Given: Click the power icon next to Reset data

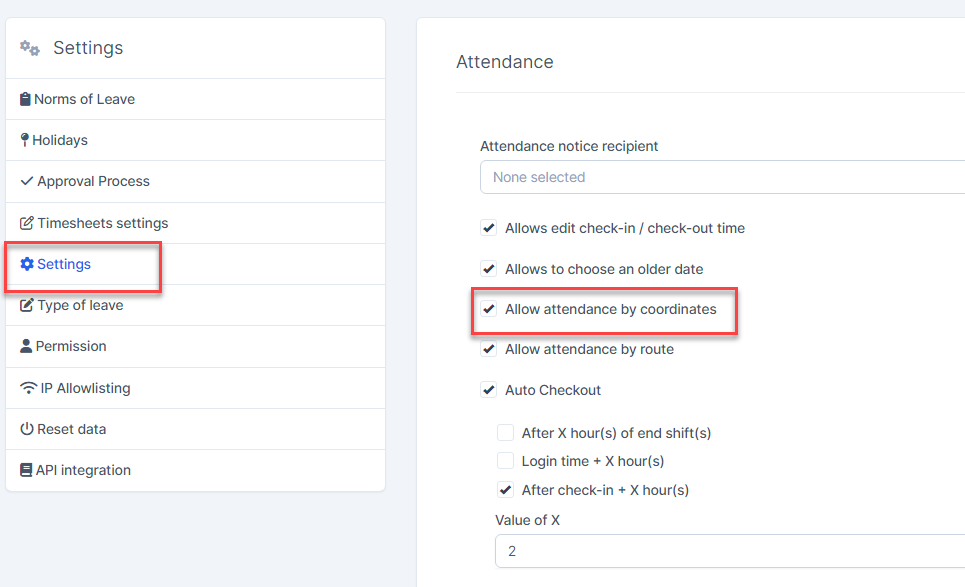Looking at the screenshot, I should [27, 429].
